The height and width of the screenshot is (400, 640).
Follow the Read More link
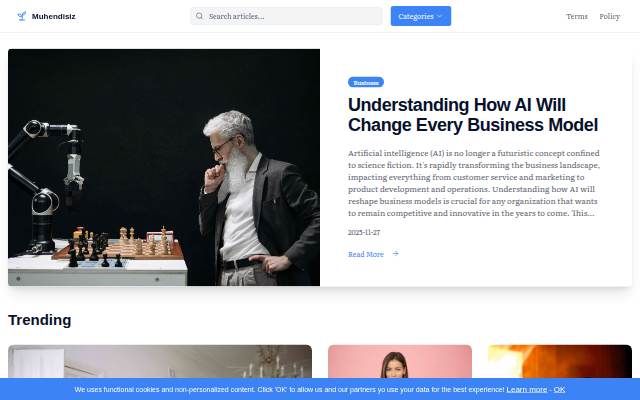point(366,254)
